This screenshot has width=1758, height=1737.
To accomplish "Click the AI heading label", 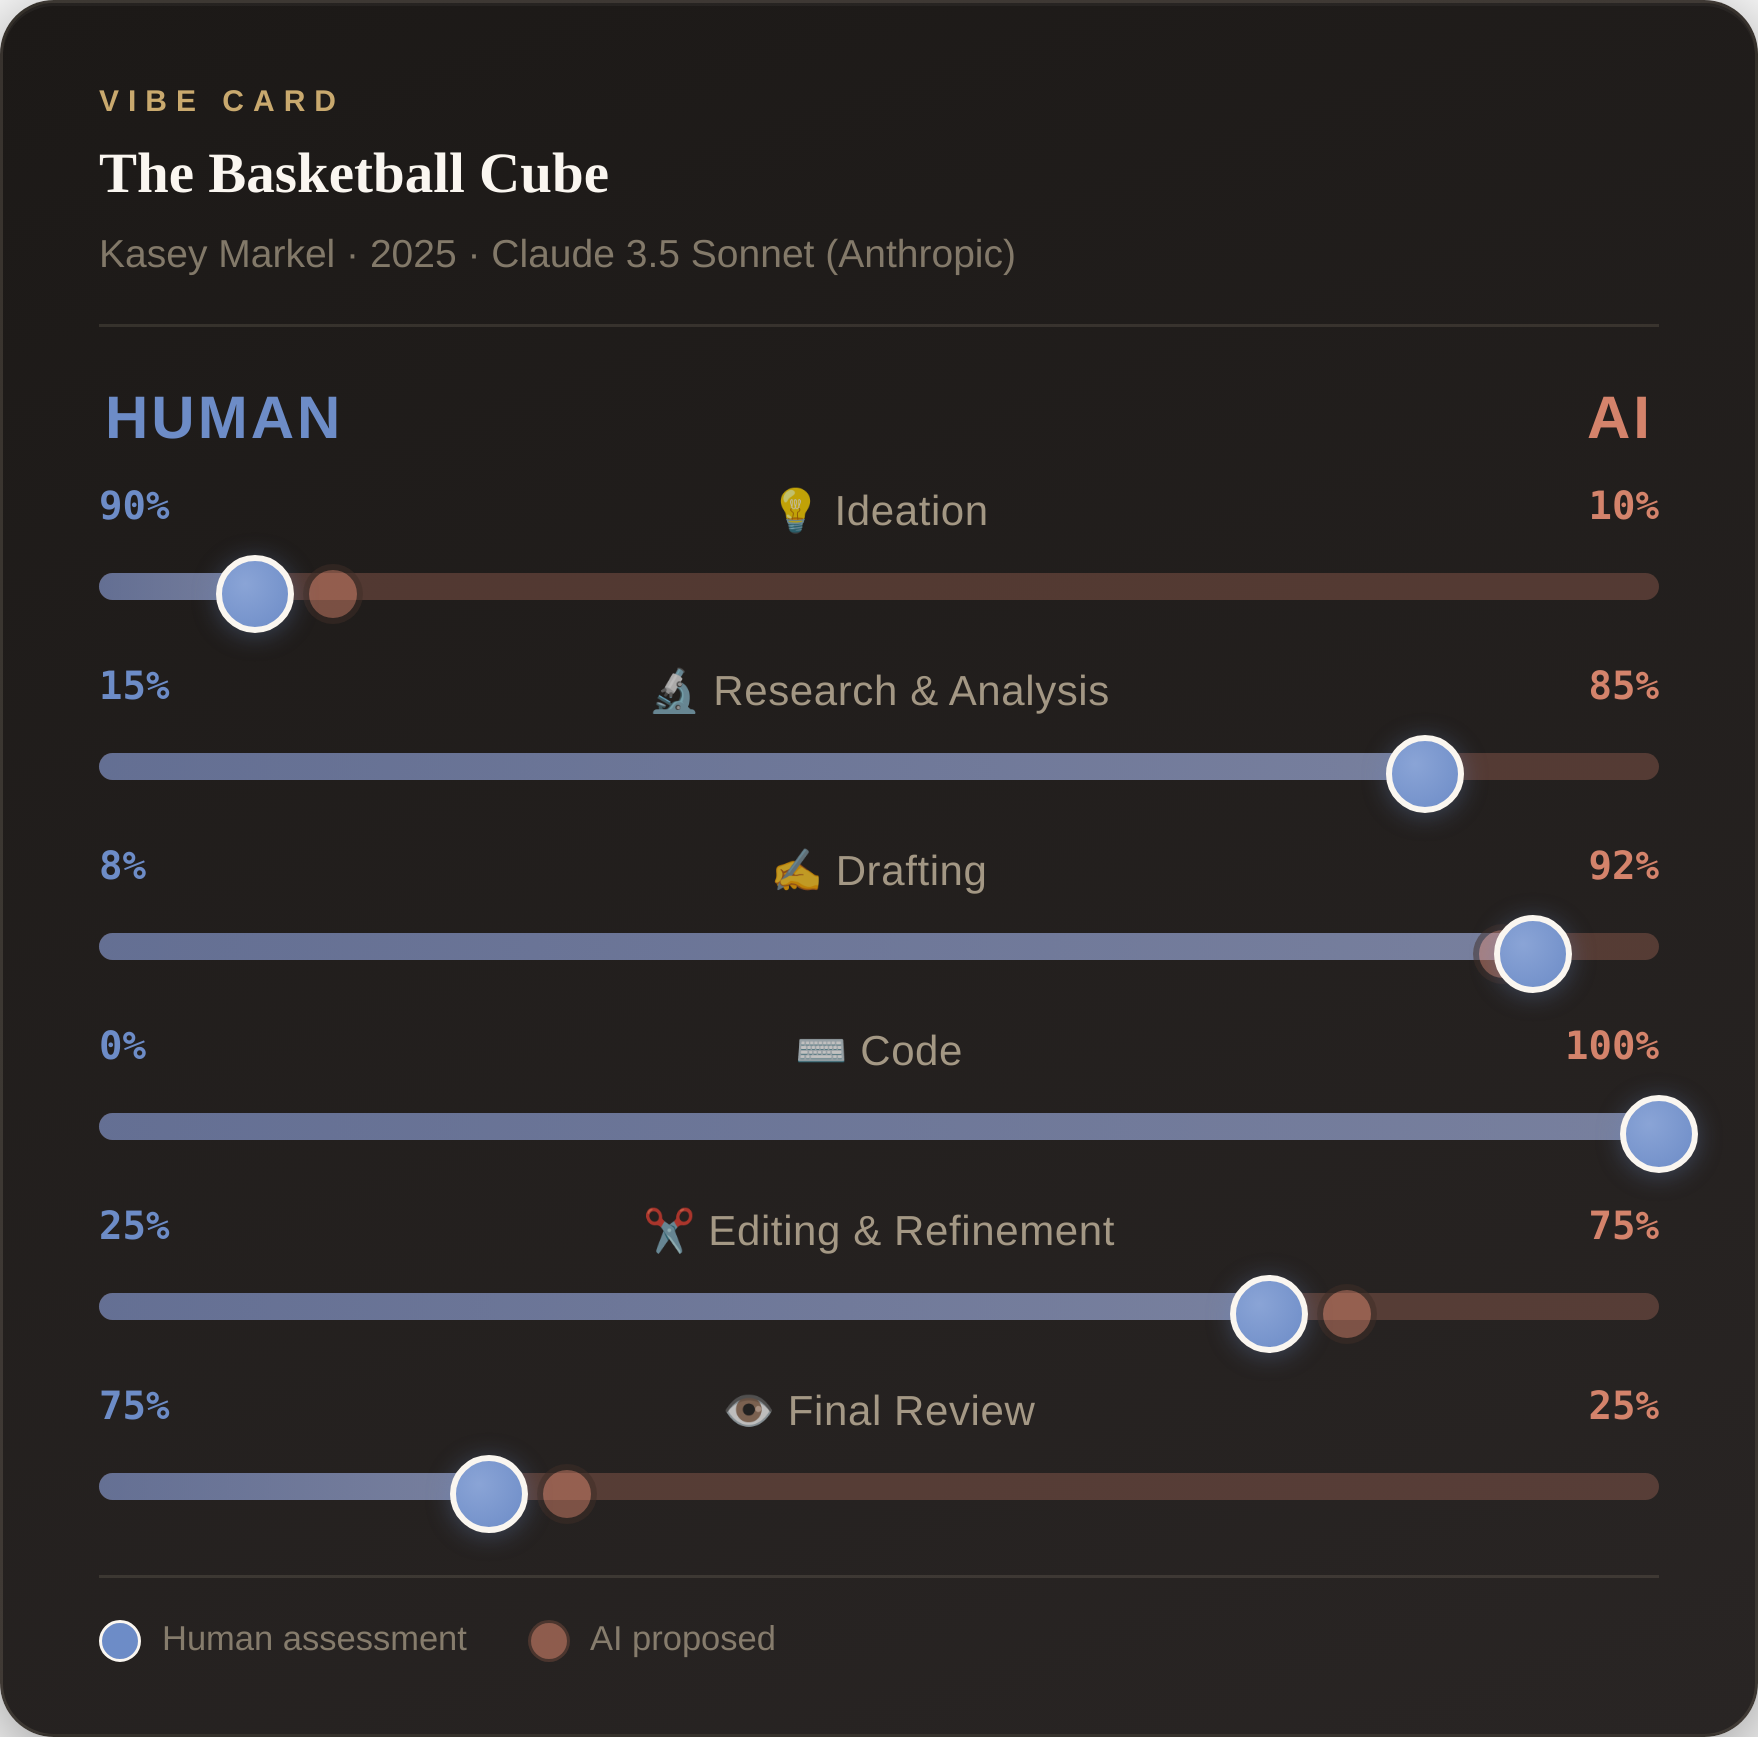I will (x=1619, y=418).
